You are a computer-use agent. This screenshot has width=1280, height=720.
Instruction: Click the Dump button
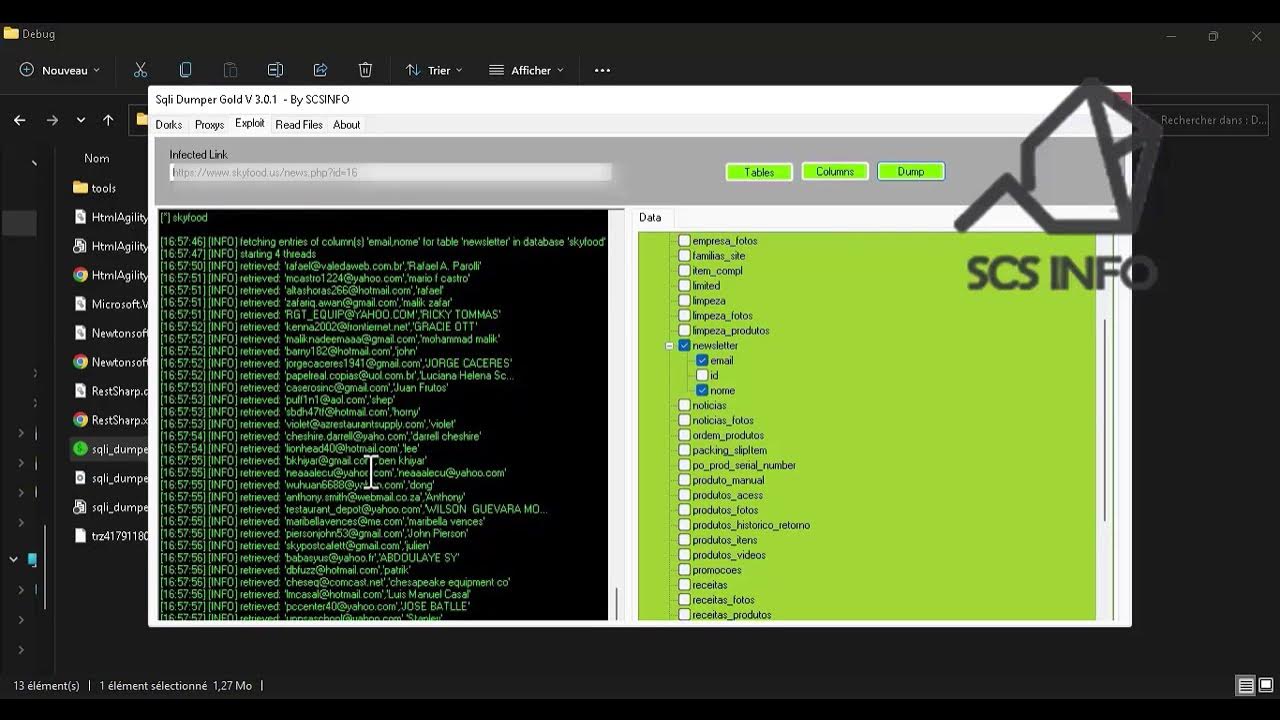911,172
